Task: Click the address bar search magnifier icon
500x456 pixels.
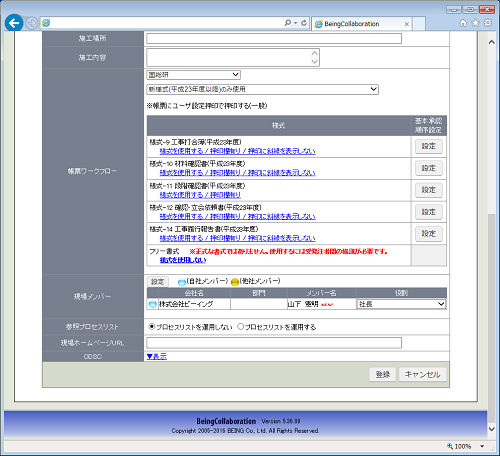Action: [288, 23]
